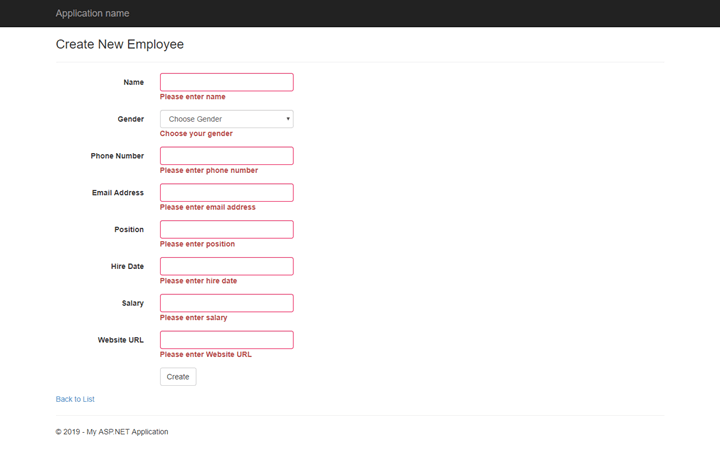The width and height of the screenshot is (720, 453).
Task: Click the Email Address label
Action: pyautogui.click(x=117, y=193)
